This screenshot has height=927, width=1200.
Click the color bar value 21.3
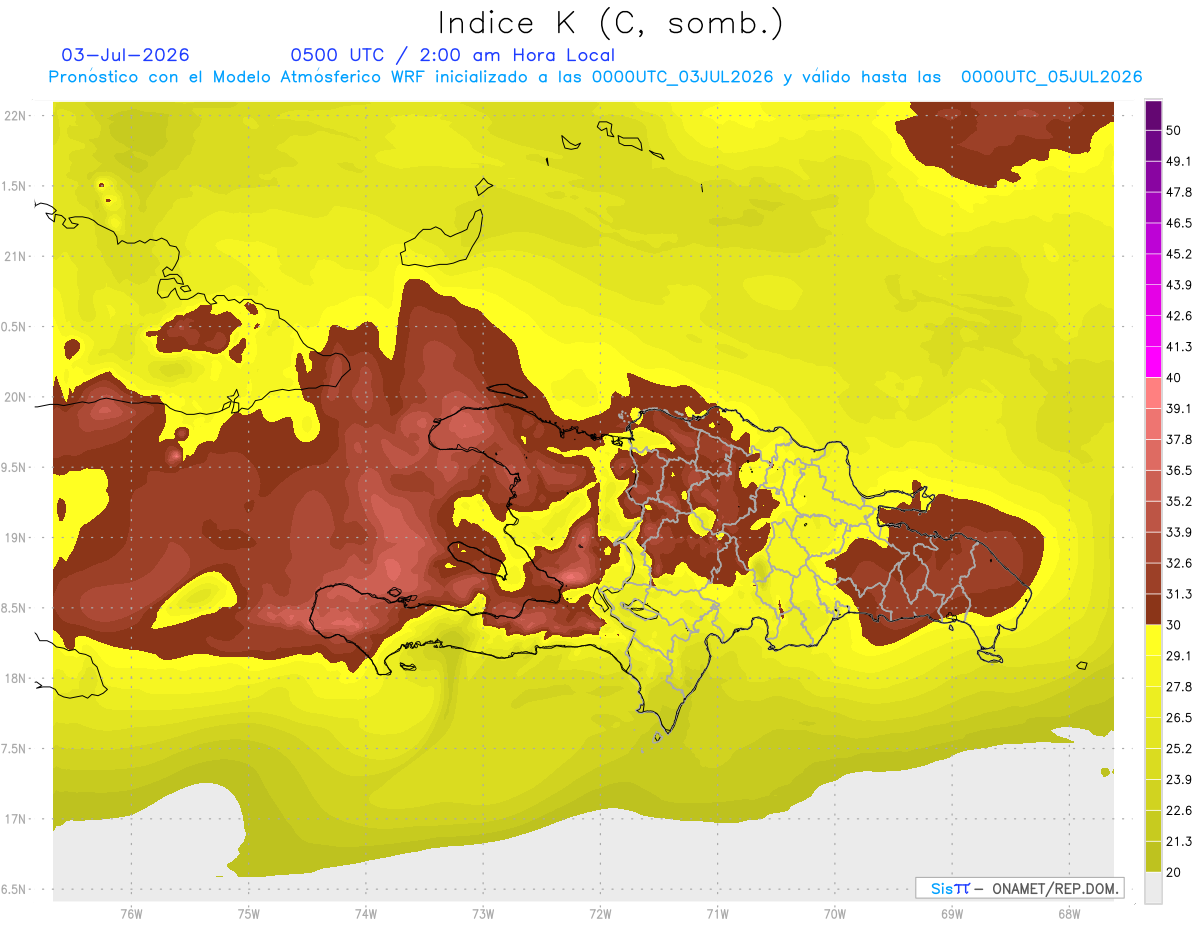coord(1179,841)
